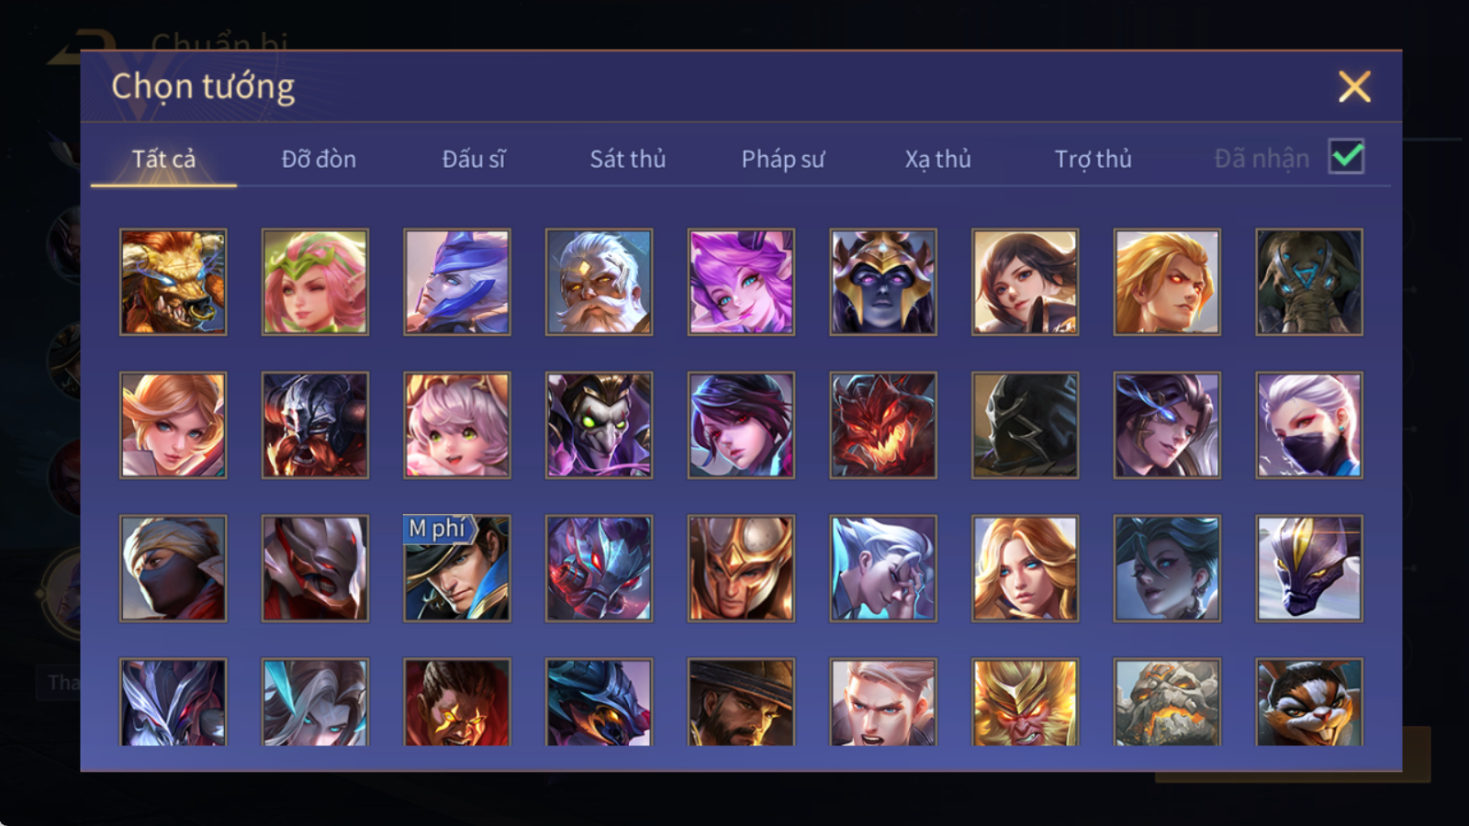This screenshot has width=1469, height=826.
Task: Toggle the 'Đã nhận' checkbox
Action: 1347,157
